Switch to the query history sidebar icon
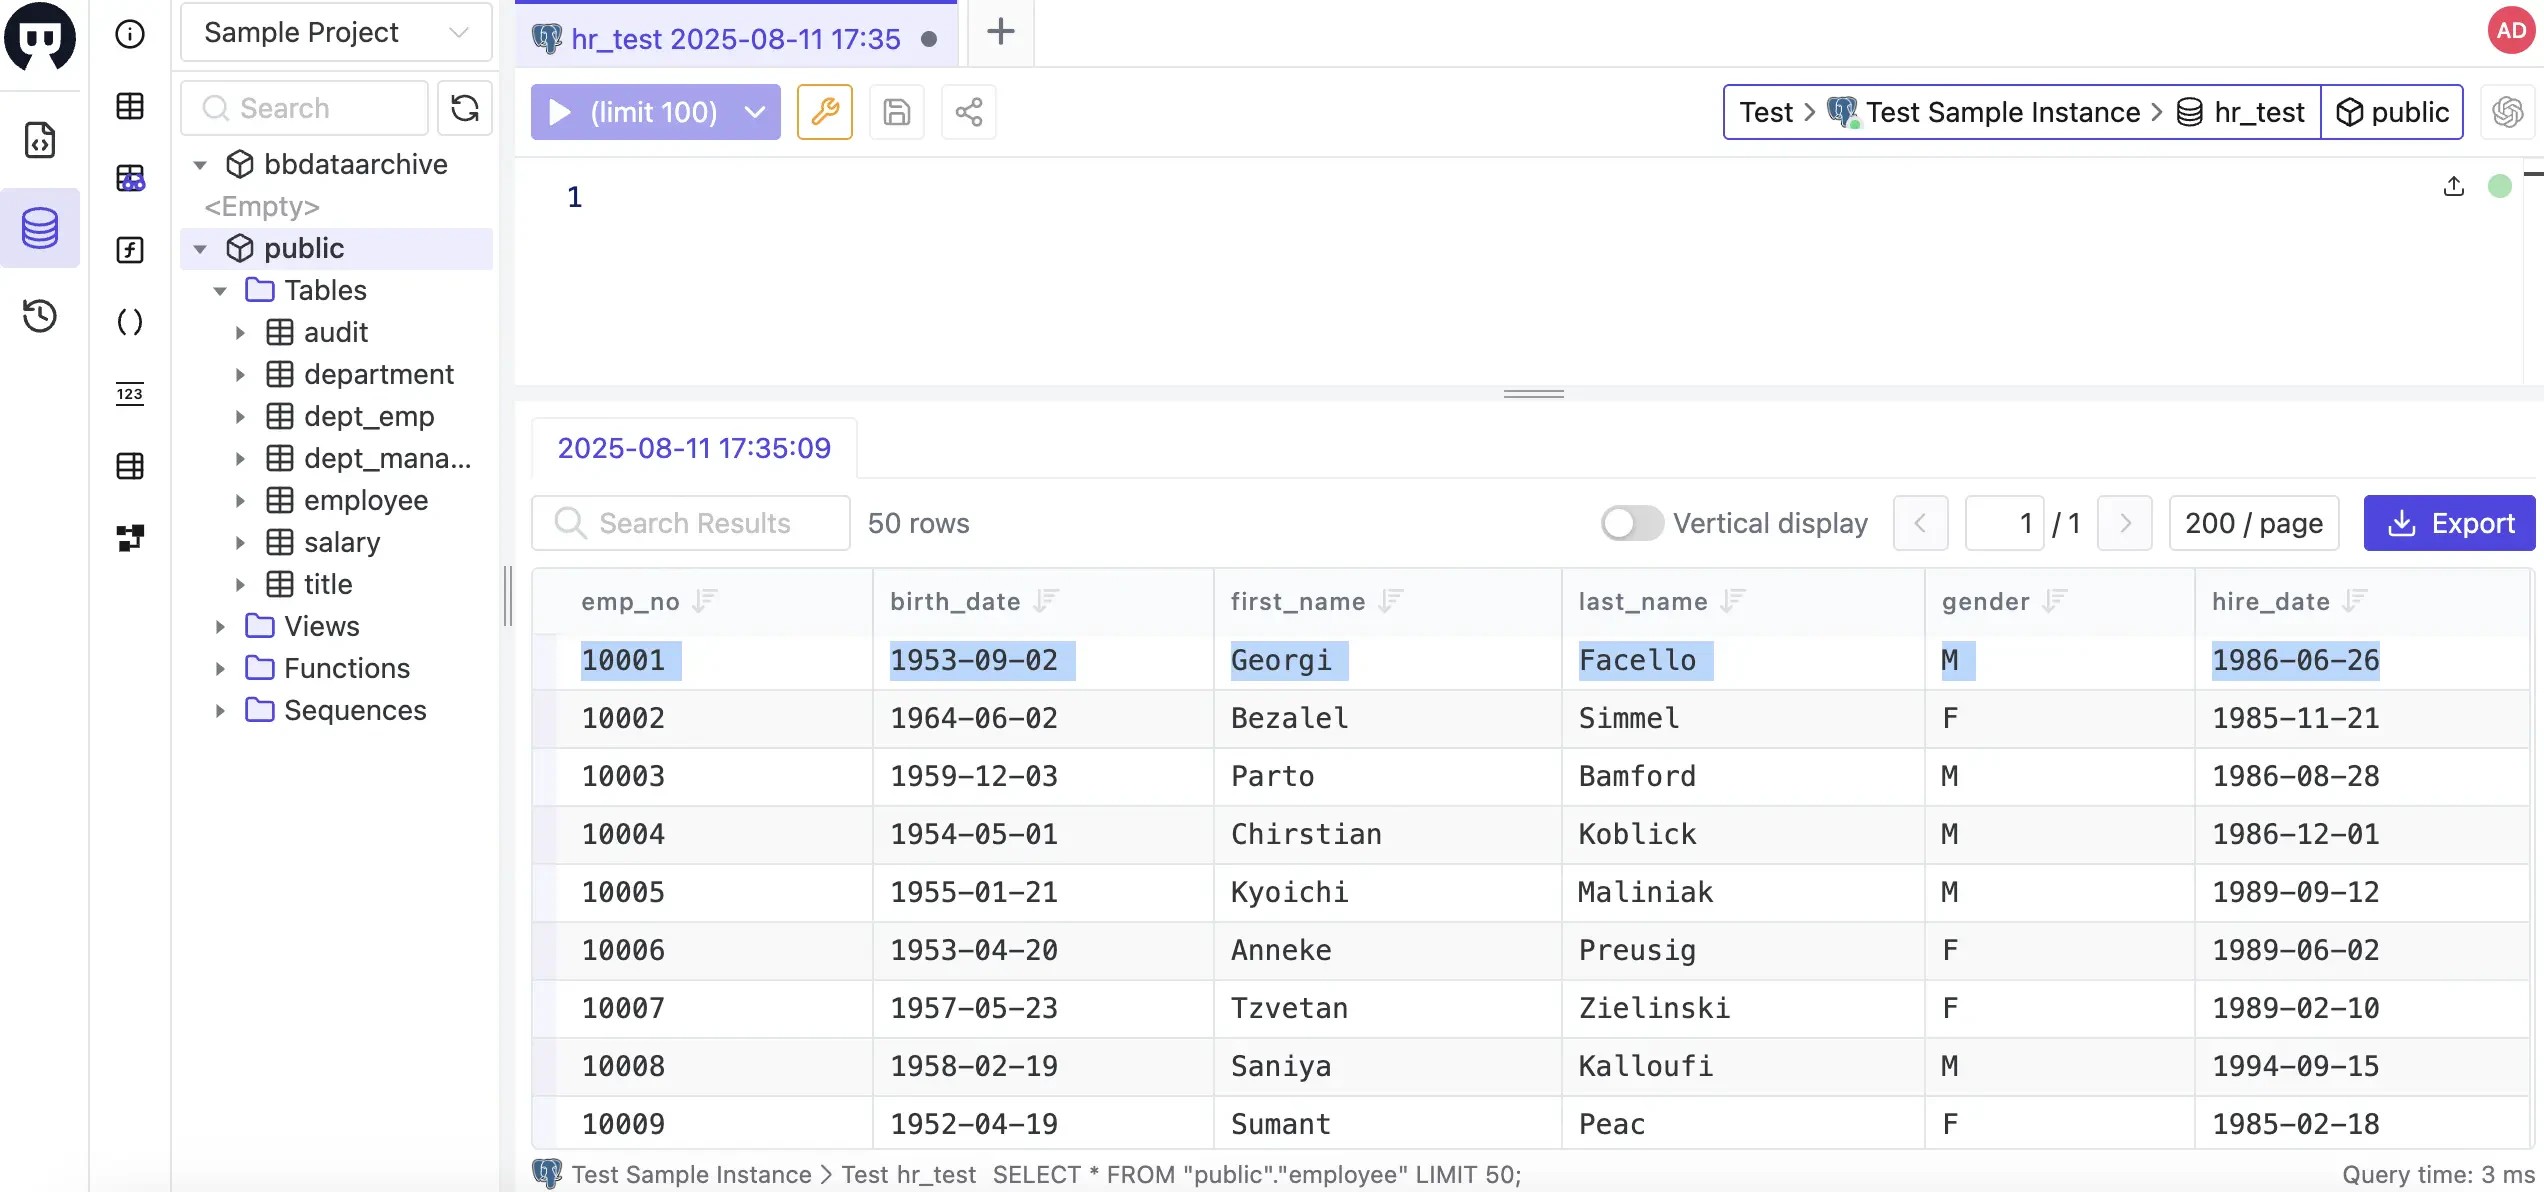This screenshot has height=1192, width=2544. coord(40,316)
